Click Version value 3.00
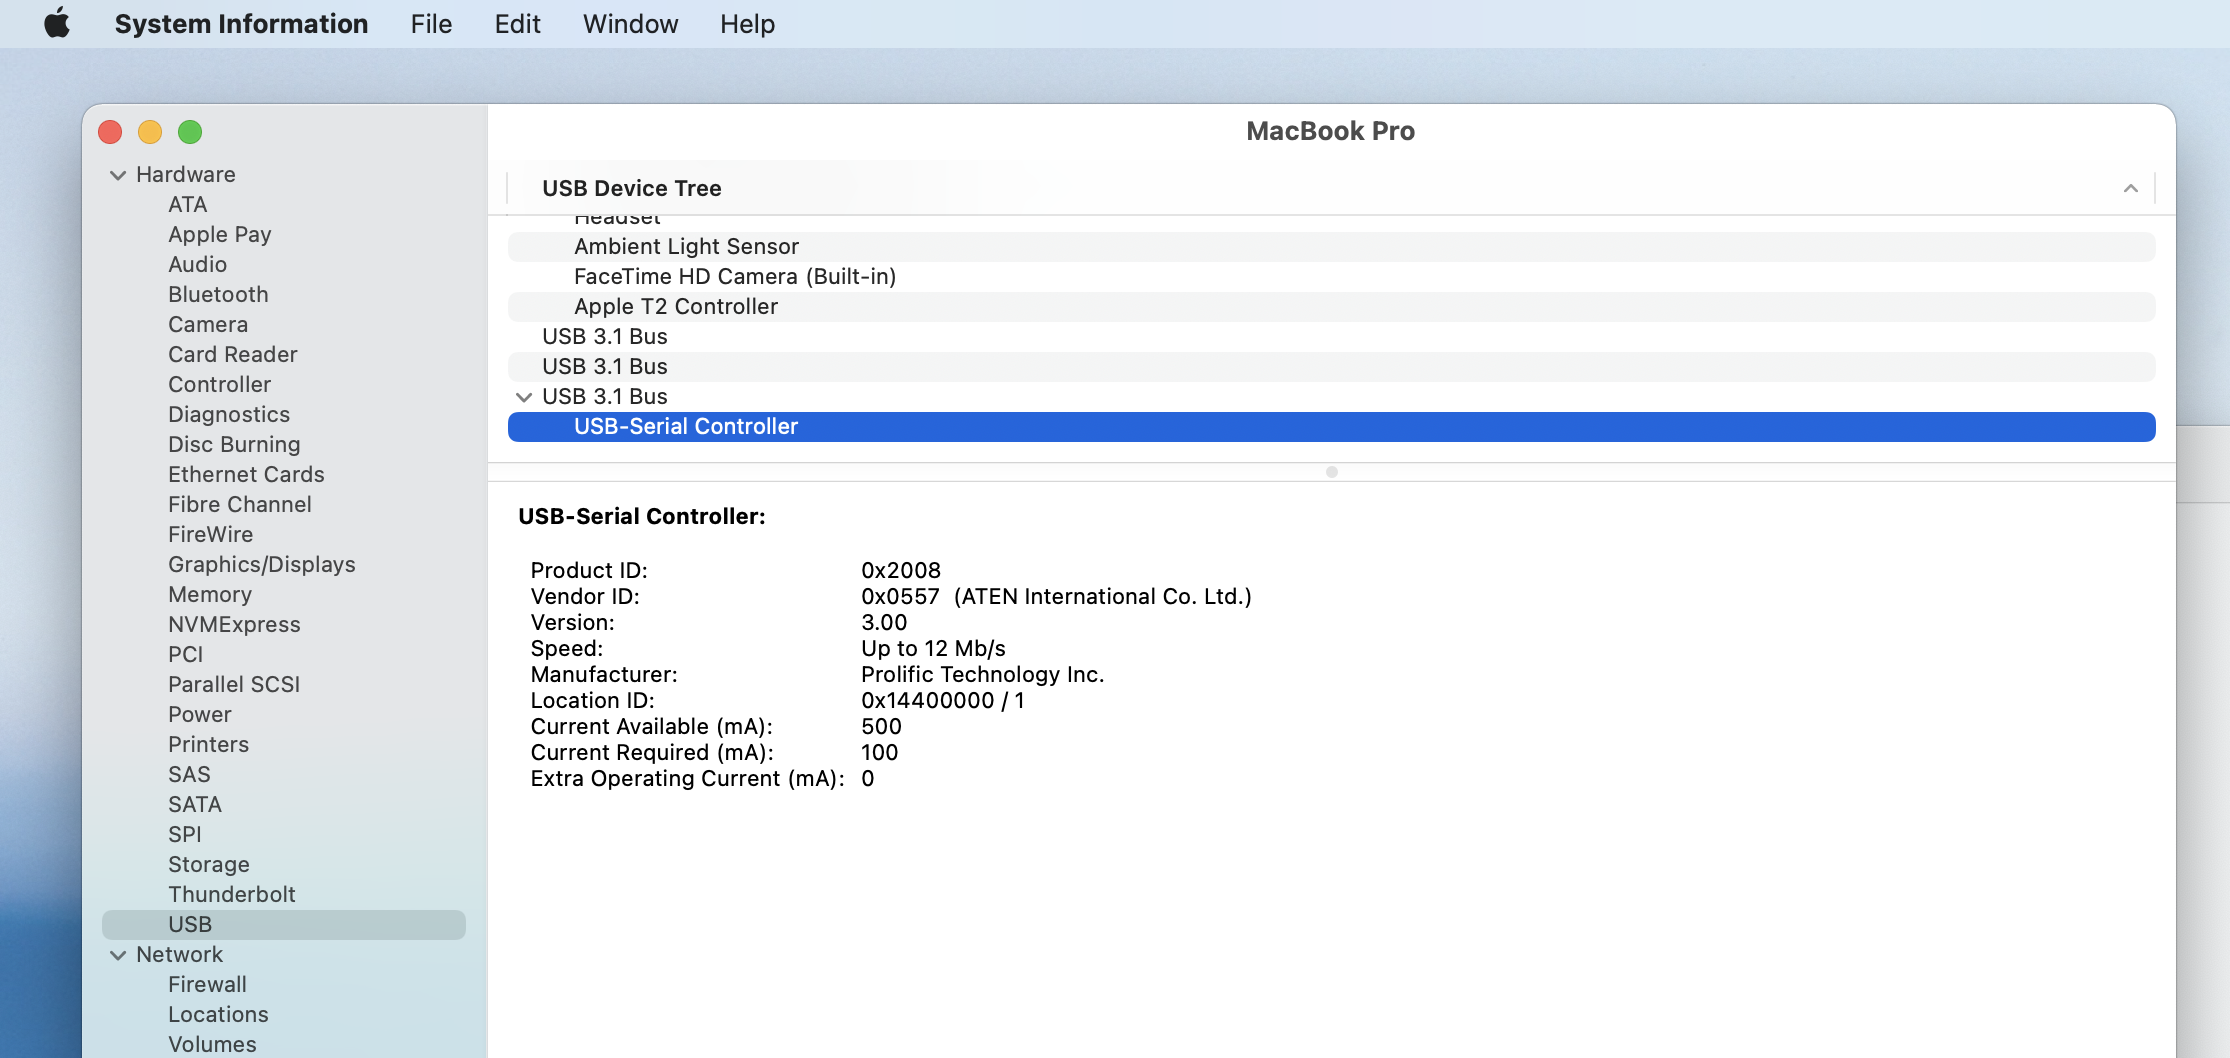This screenshot has width=2230, height=1058. point(884,622)
